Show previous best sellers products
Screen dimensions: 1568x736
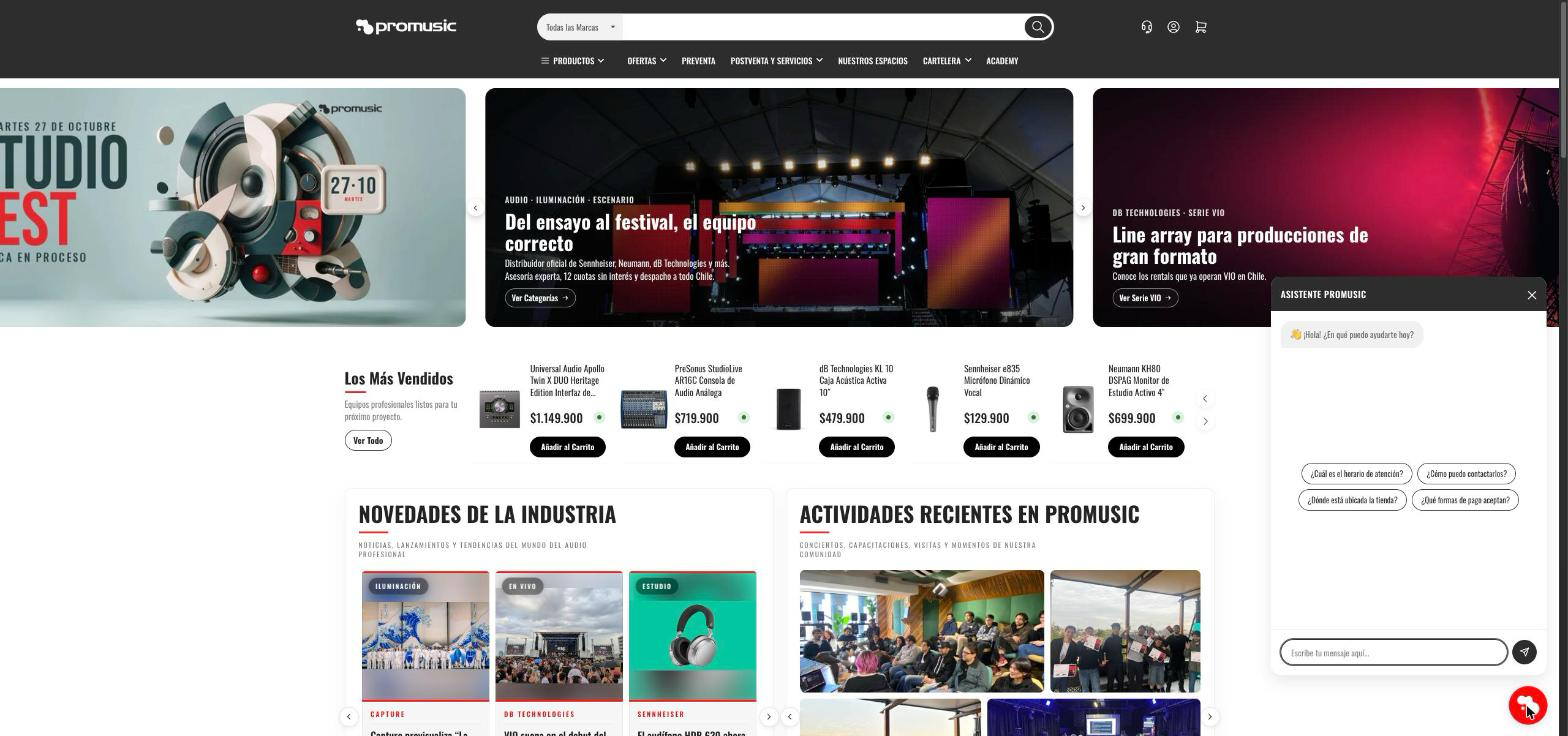pyautogui.click(x=1205, y=399)
